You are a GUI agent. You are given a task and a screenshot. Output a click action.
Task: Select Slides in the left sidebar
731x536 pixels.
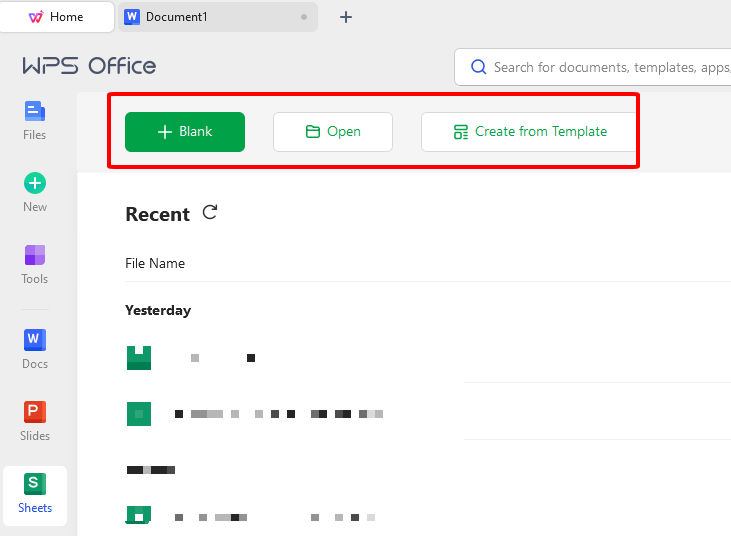[x=34, y=421]
